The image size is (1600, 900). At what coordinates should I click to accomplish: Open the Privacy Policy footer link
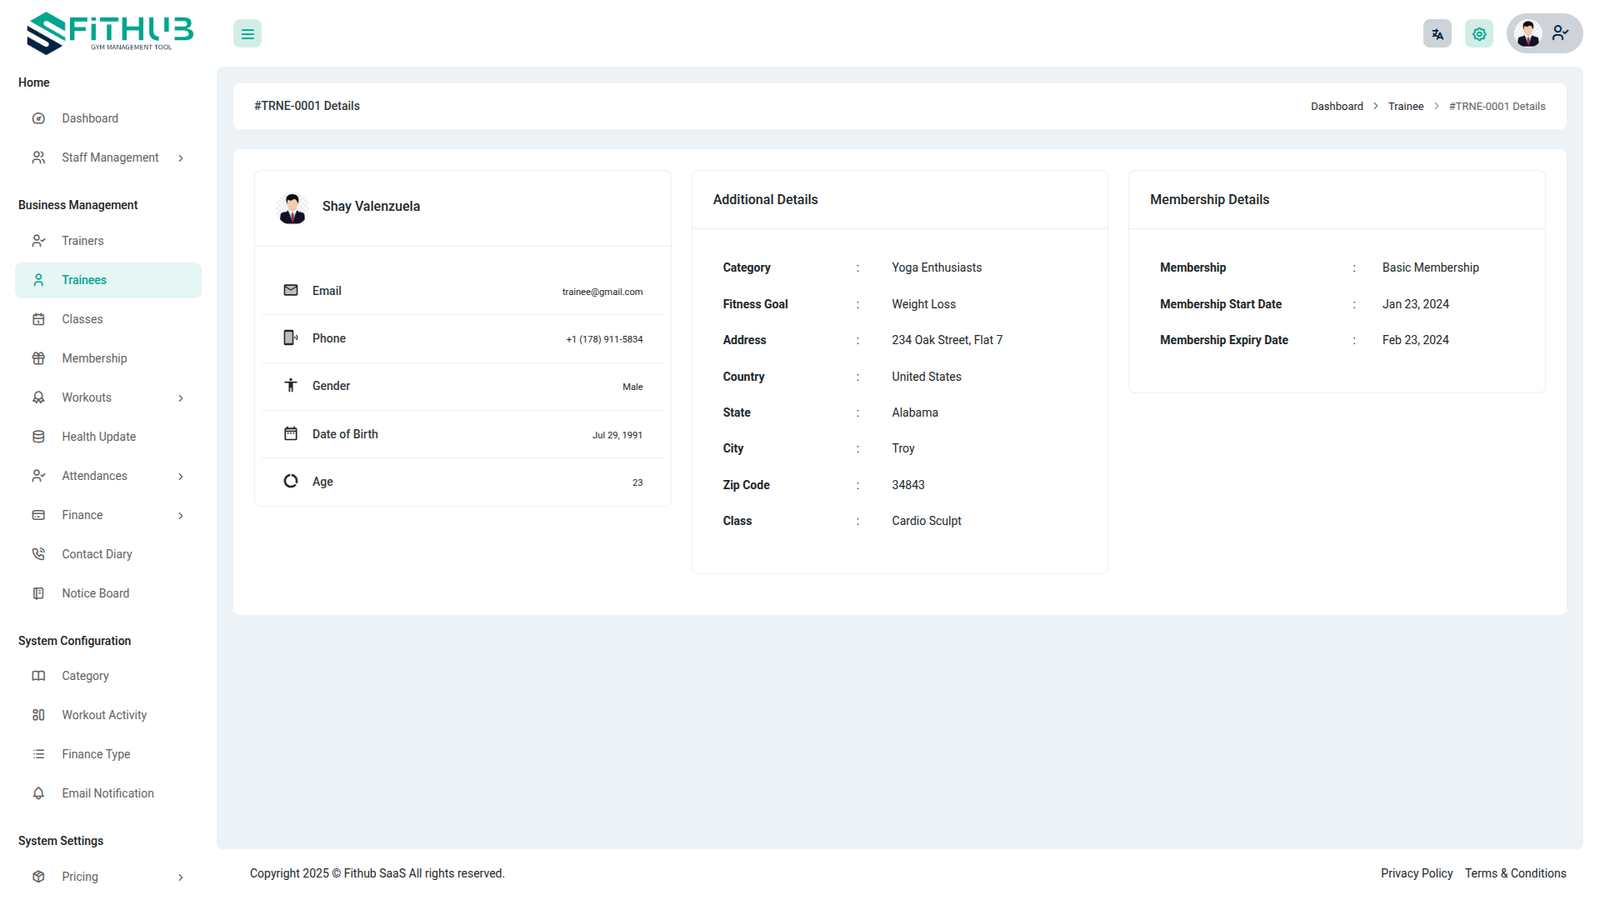click(x=1416, y=873)
